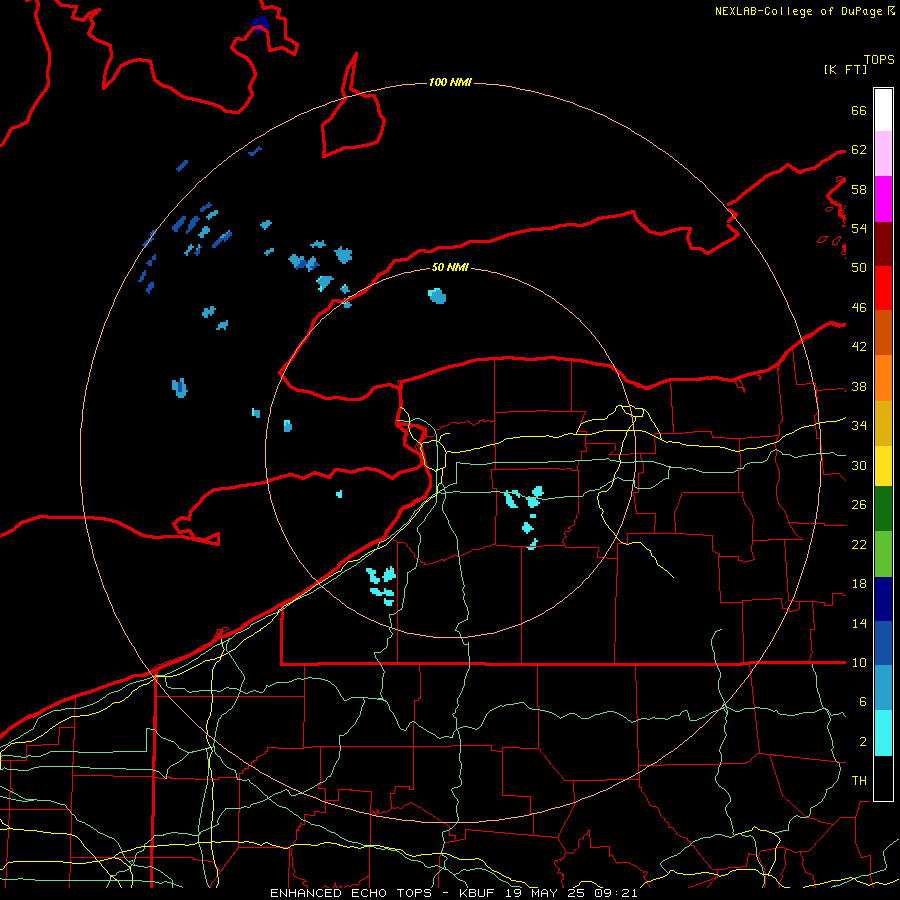Image resolution: width=900 pixels, height=900 pixels.
Task: Click the magenta swatch between 54 and 58
Action: (x=883, y=199)
